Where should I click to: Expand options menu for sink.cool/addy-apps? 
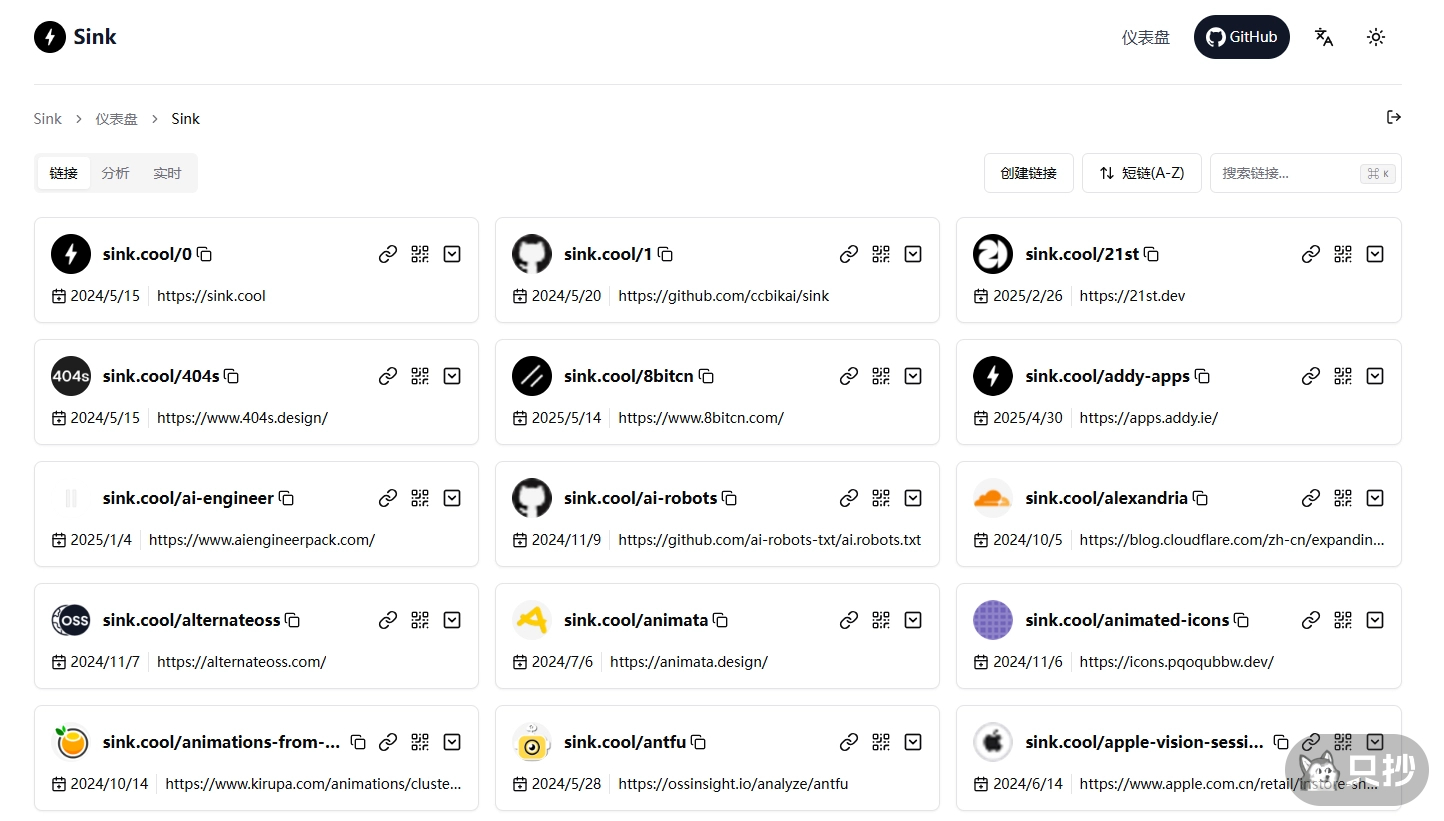(1375, 377)
